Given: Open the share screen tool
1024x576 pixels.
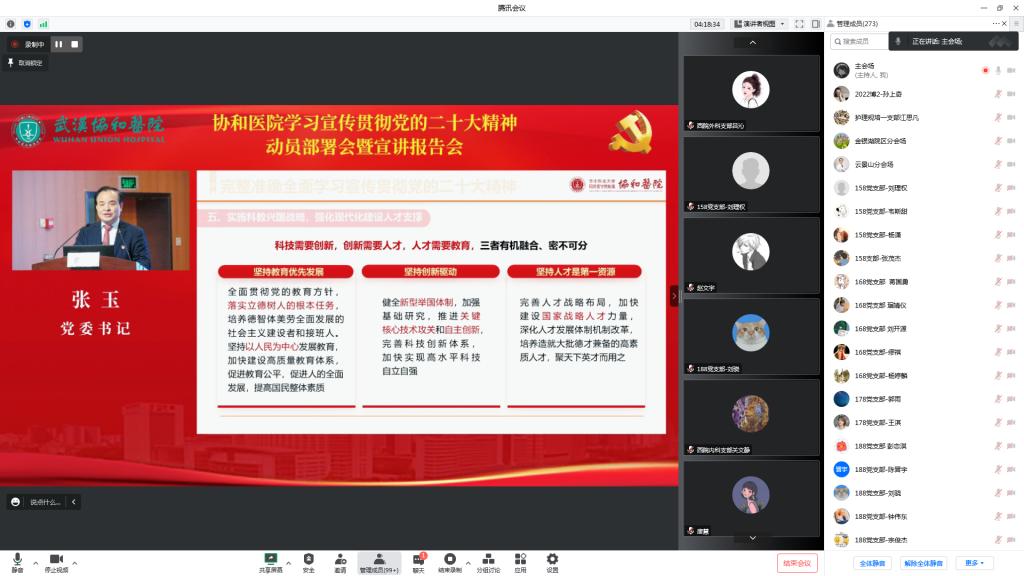Looking at the screenshot, I should [x=270, y=559].
